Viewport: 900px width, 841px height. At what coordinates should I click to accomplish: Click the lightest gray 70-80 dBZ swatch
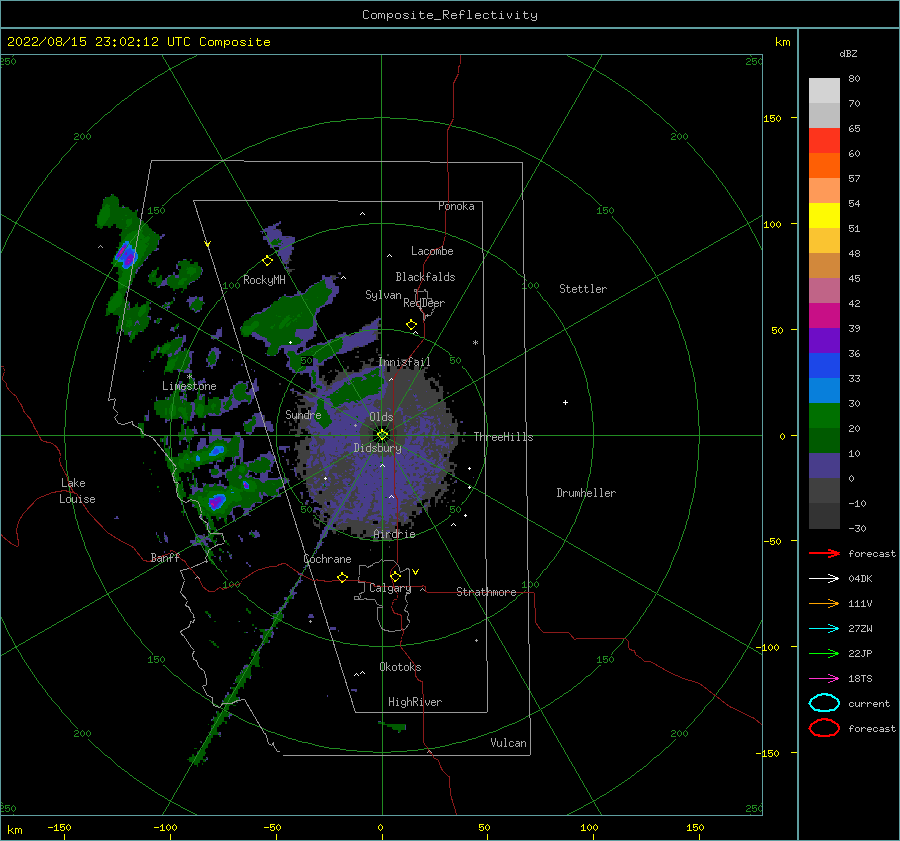tap(824, 91)
